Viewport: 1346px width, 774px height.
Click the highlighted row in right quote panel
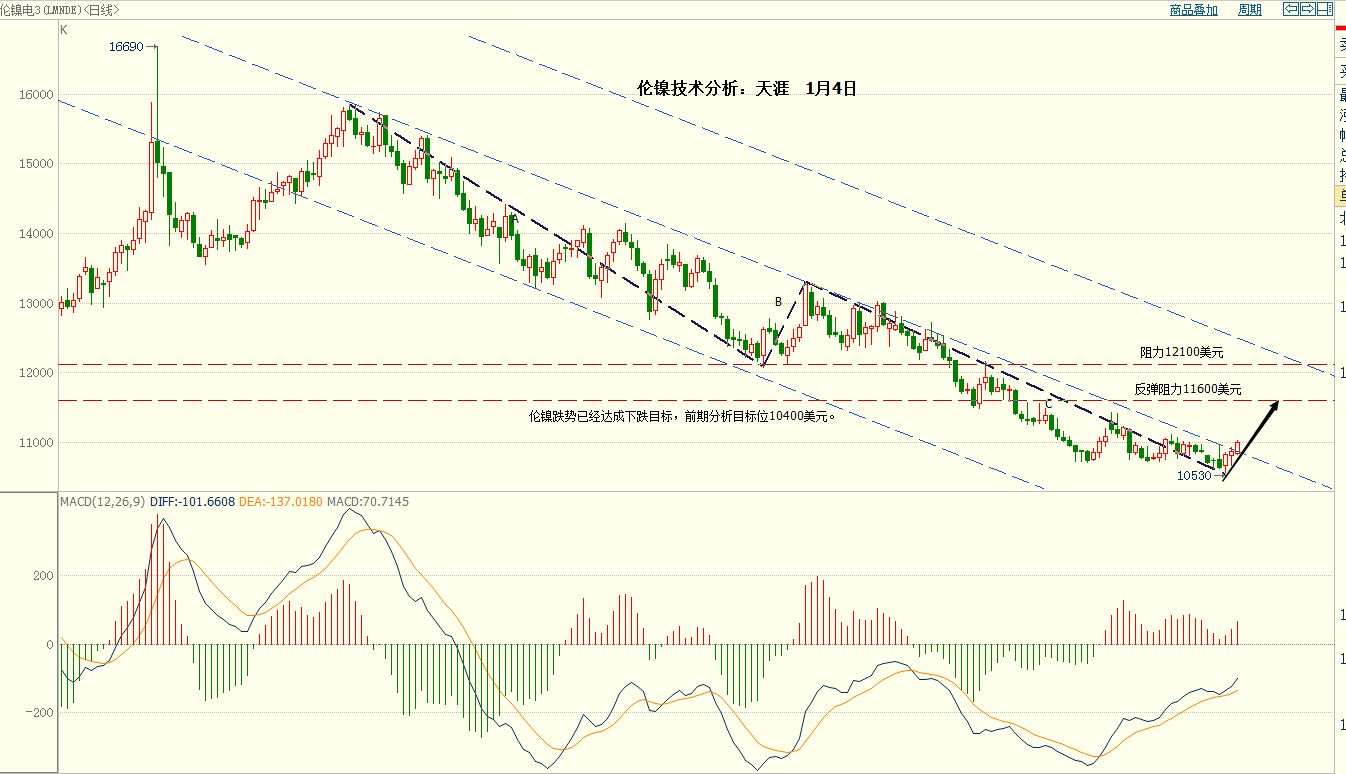coord(1342,195)
